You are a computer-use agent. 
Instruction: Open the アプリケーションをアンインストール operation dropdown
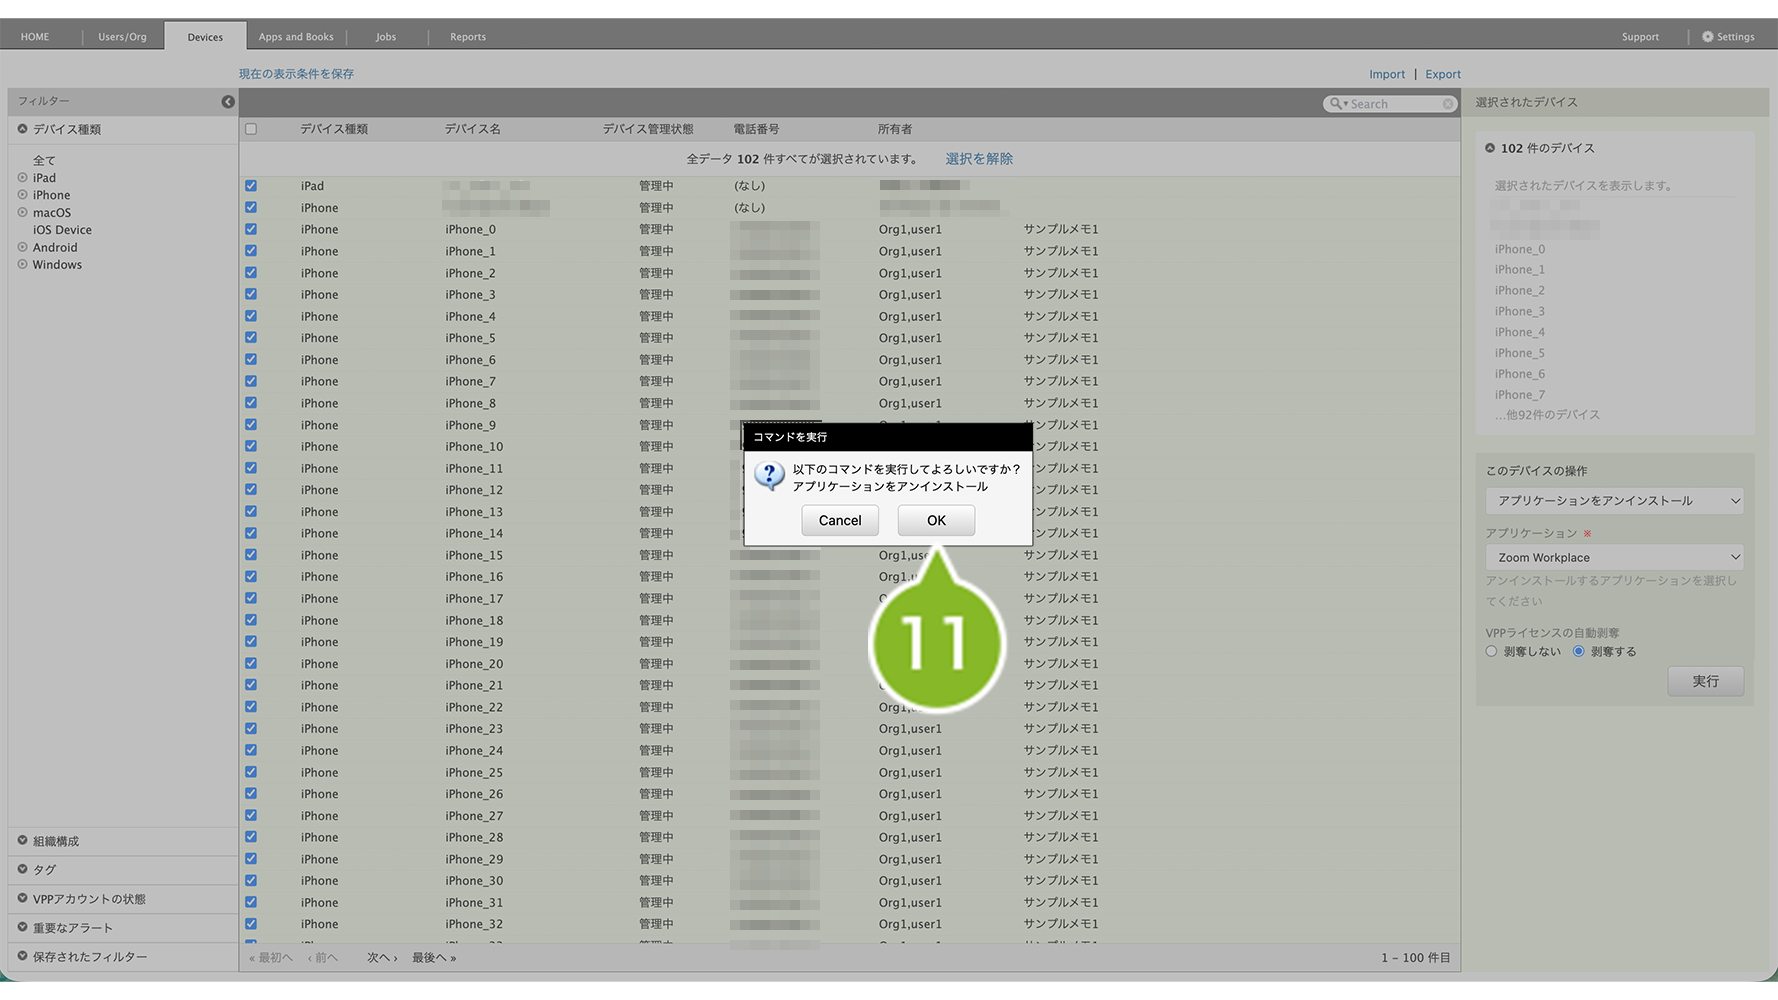tap(1614, 501)
